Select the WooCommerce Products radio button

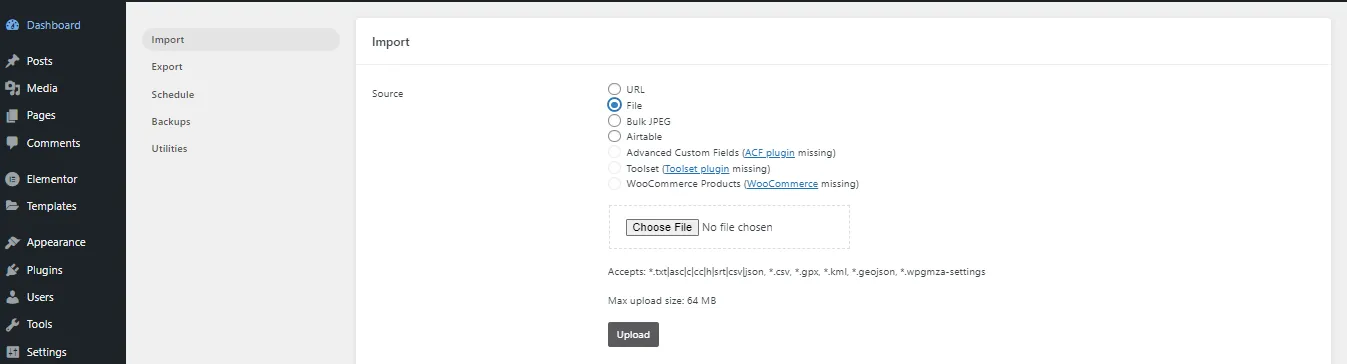(615, 184)
